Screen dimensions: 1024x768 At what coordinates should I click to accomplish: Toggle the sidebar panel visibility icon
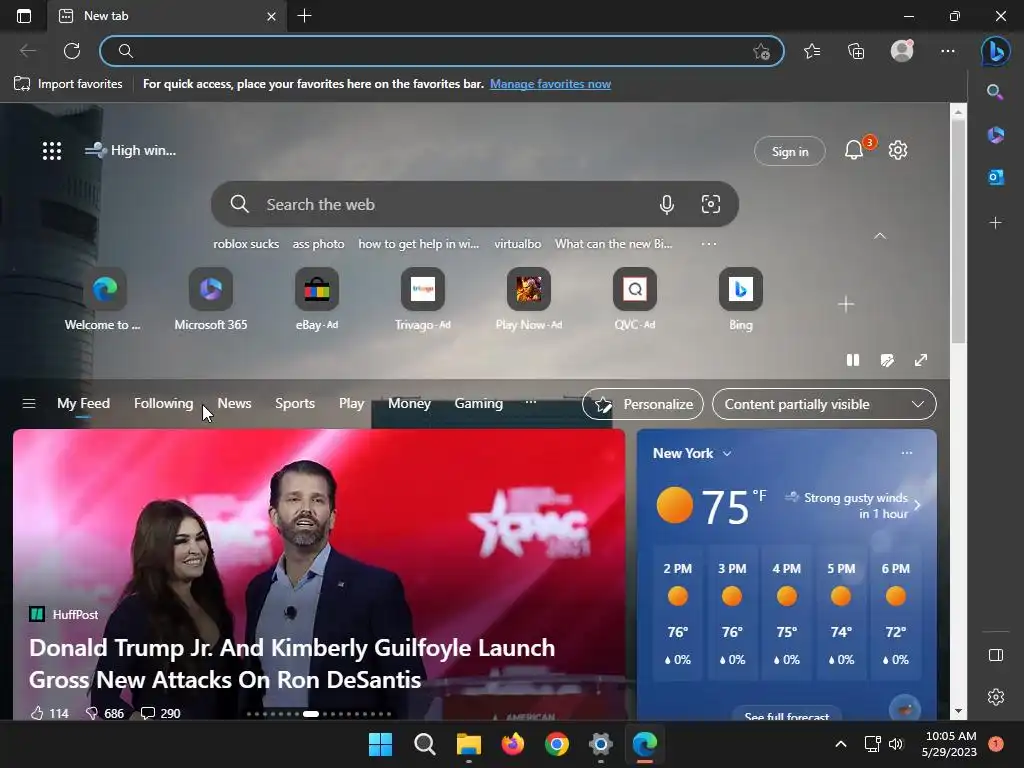click(x=996, y=655)
